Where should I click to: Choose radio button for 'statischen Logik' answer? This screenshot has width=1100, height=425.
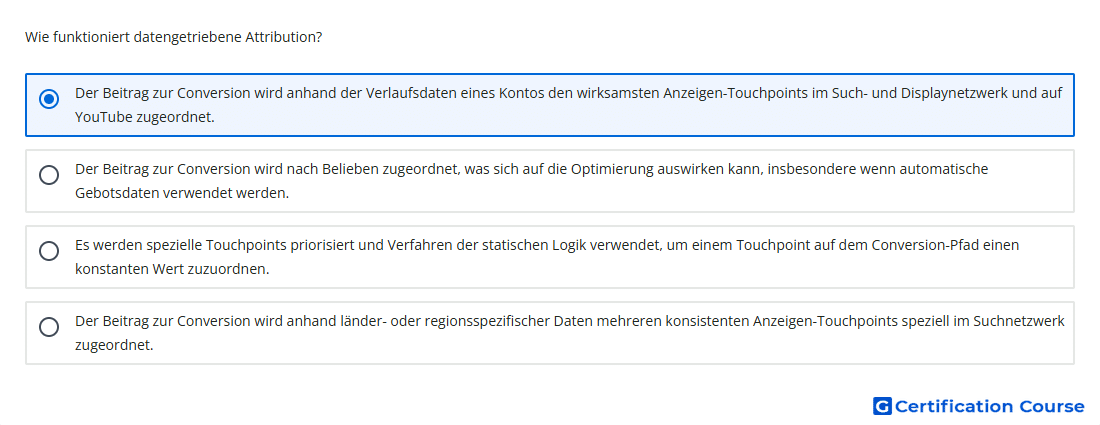48,251
